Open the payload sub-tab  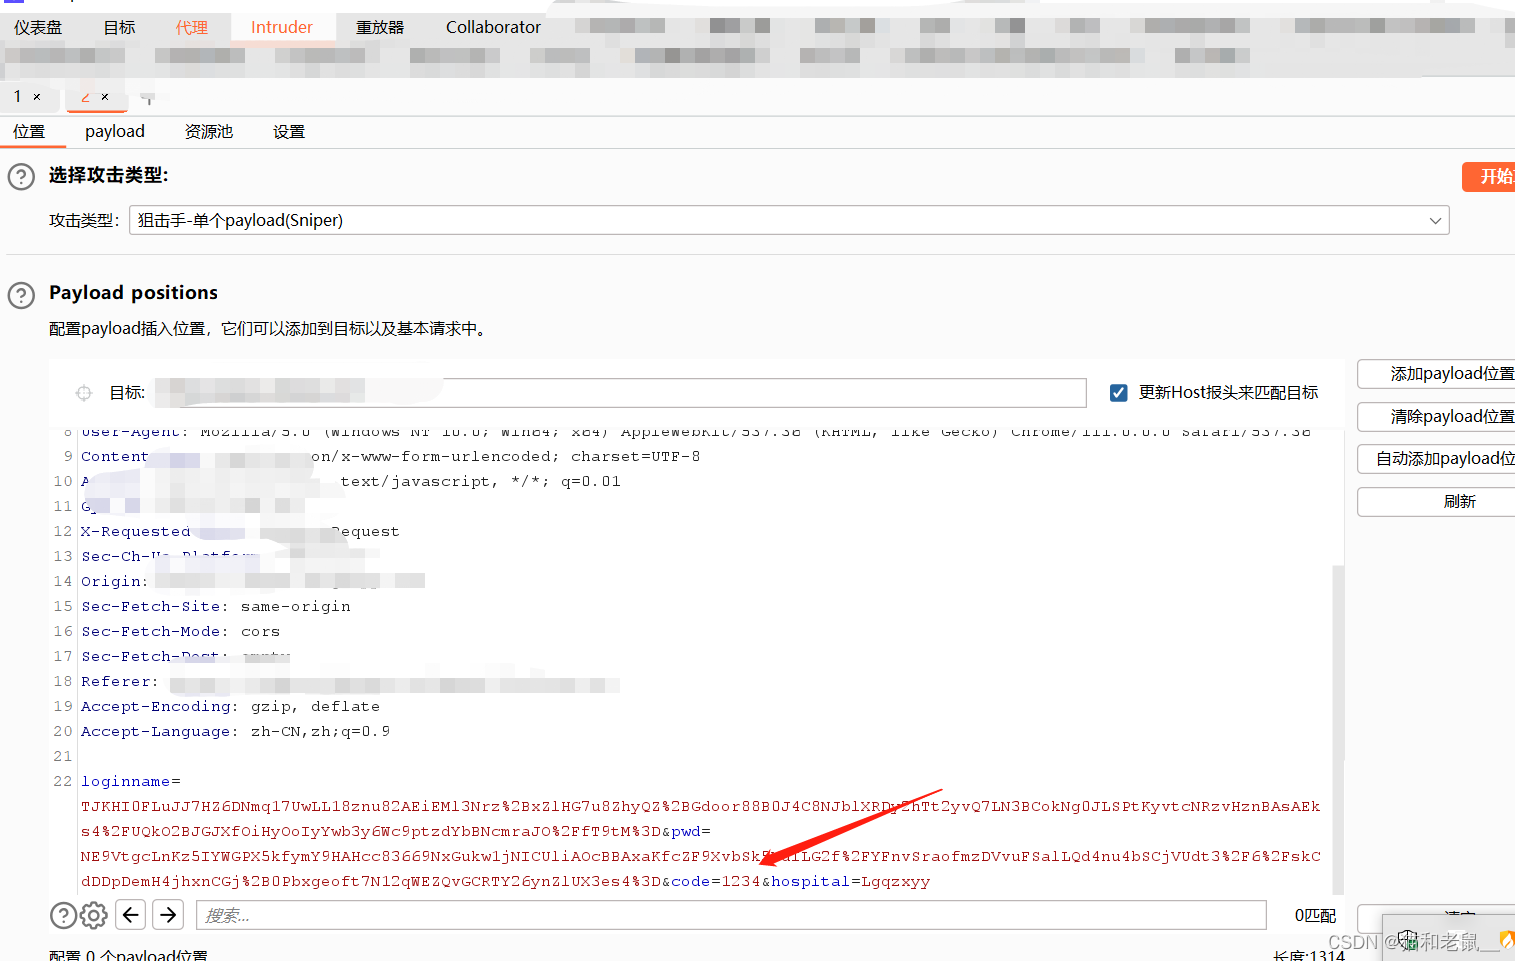click(x=115, y=131)
